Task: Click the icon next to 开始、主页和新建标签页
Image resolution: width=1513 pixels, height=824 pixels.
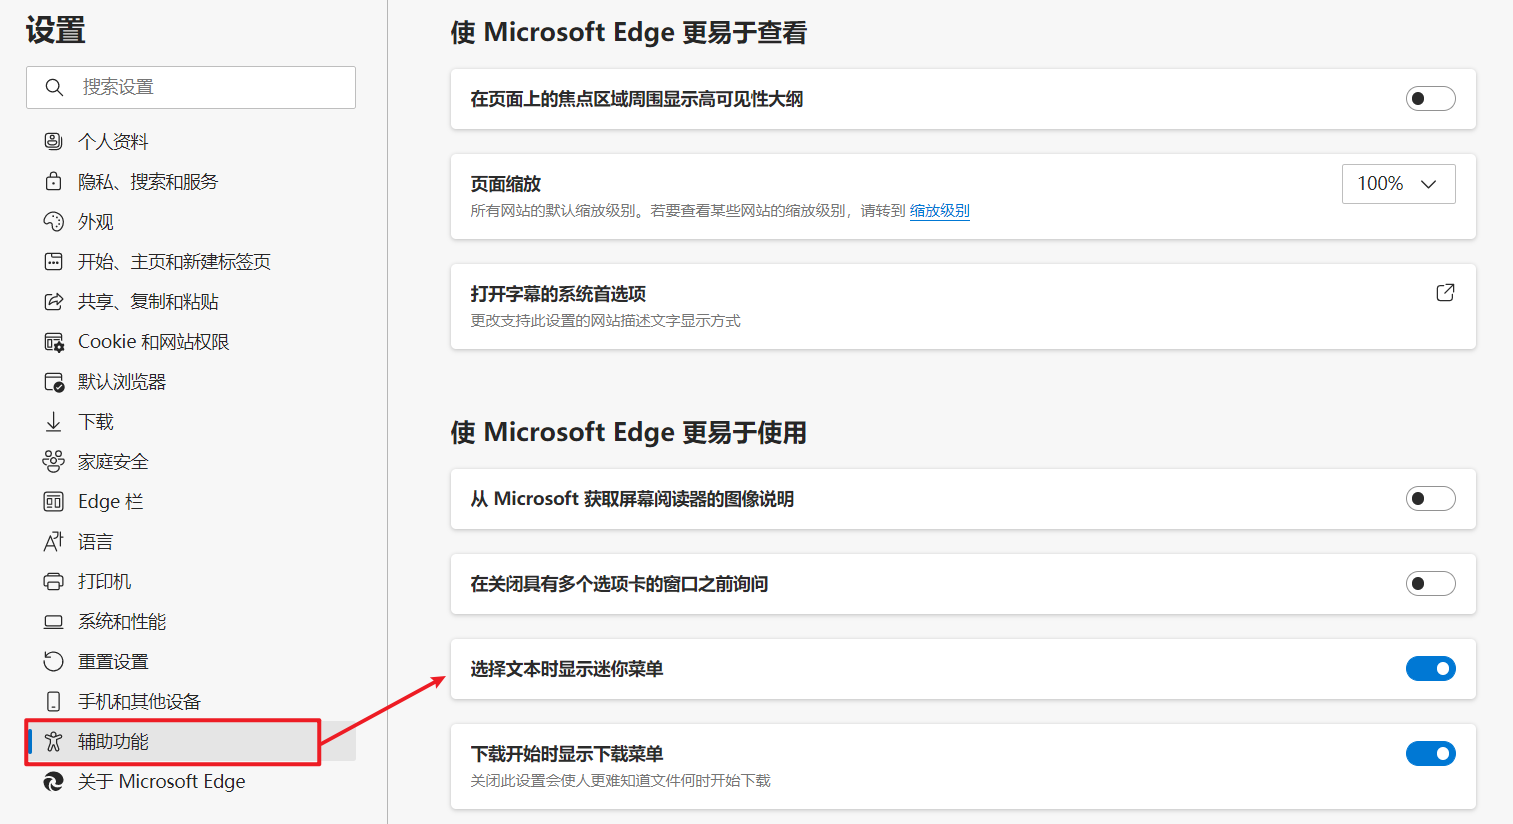Action: point(54,261)
